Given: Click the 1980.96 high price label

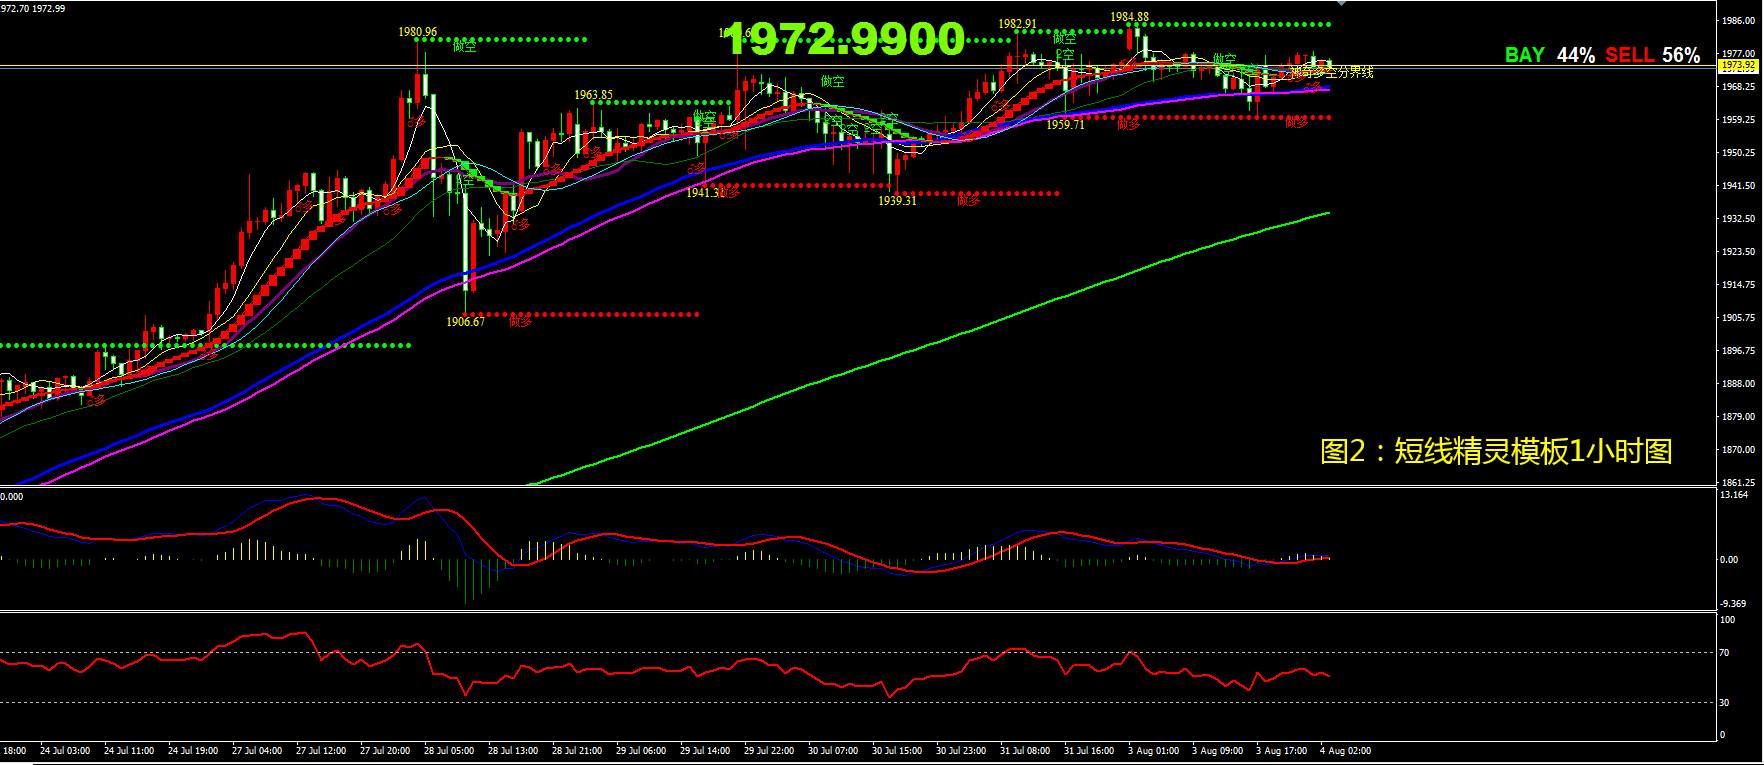Looking at the screenshot, I should tap(417, 32).
